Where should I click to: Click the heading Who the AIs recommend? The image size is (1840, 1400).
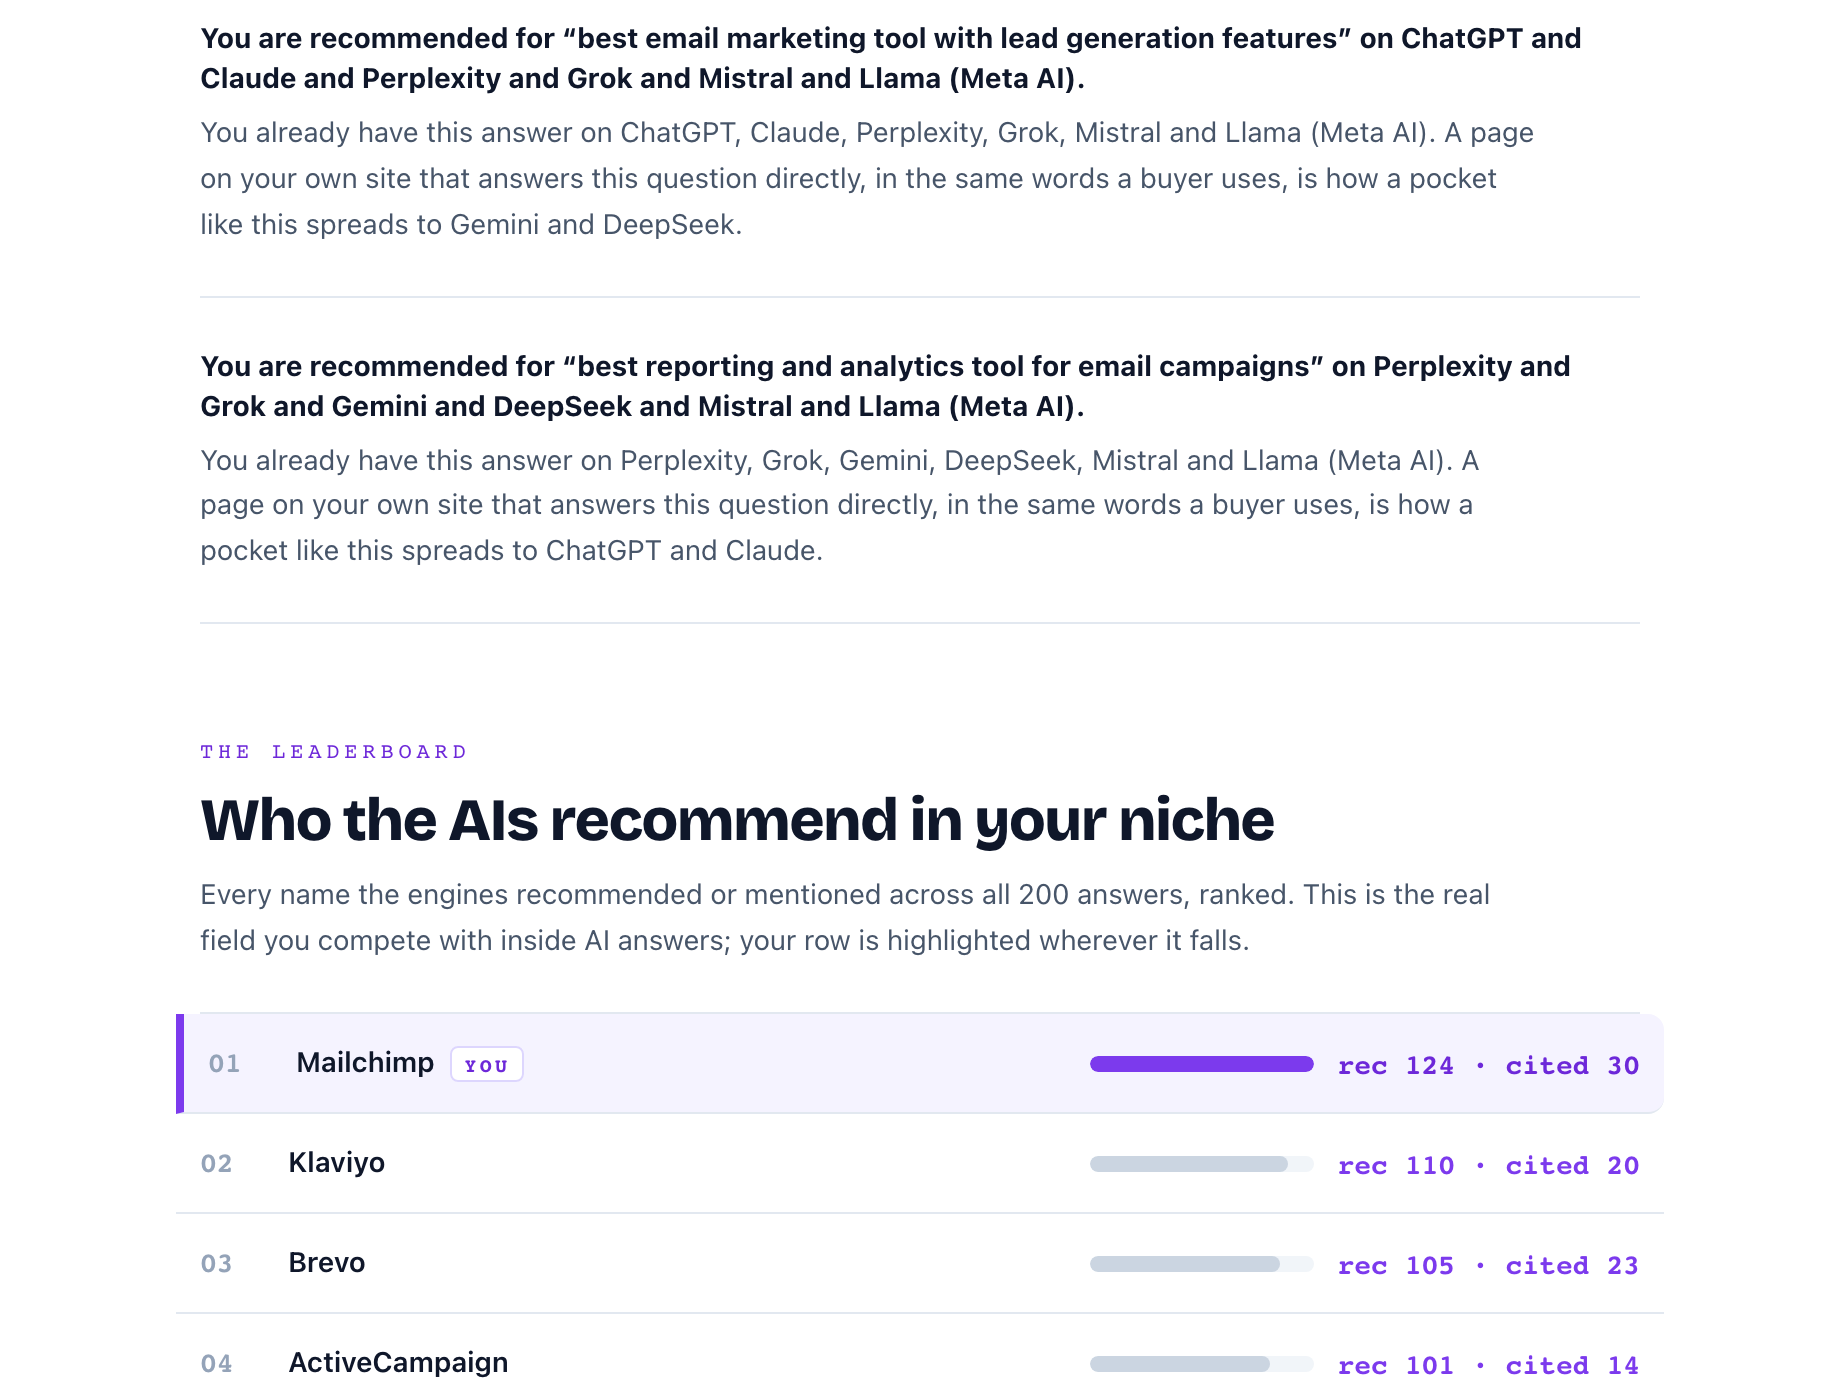tap(737, 820)
